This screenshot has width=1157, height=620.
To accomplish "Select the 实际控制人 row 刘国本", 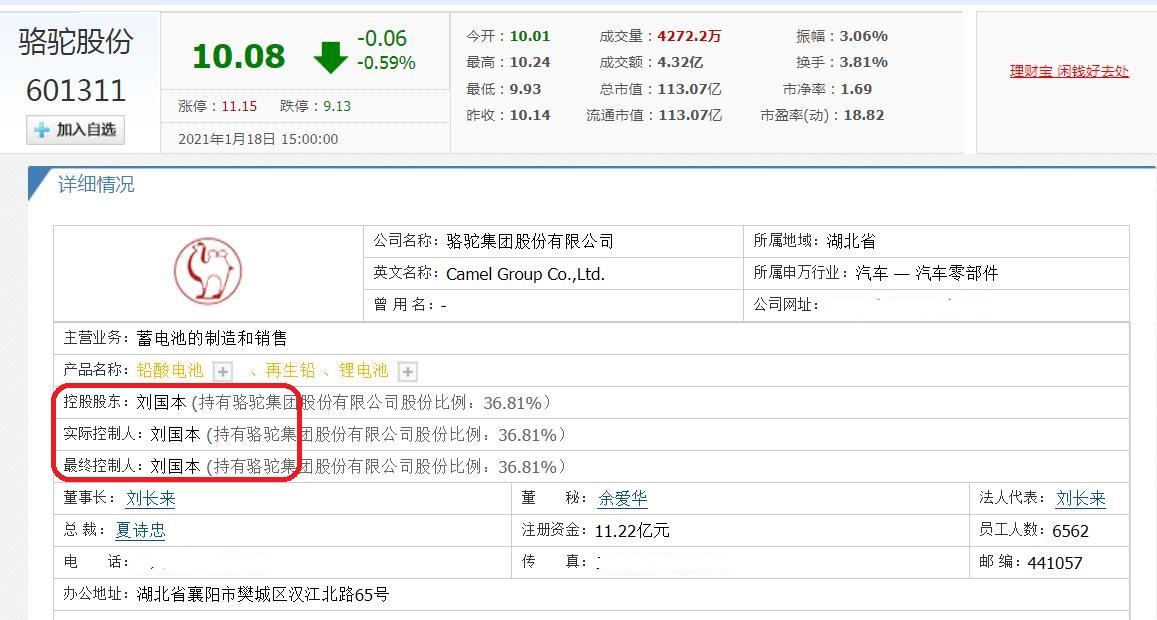I will click(x=176, y=434).
